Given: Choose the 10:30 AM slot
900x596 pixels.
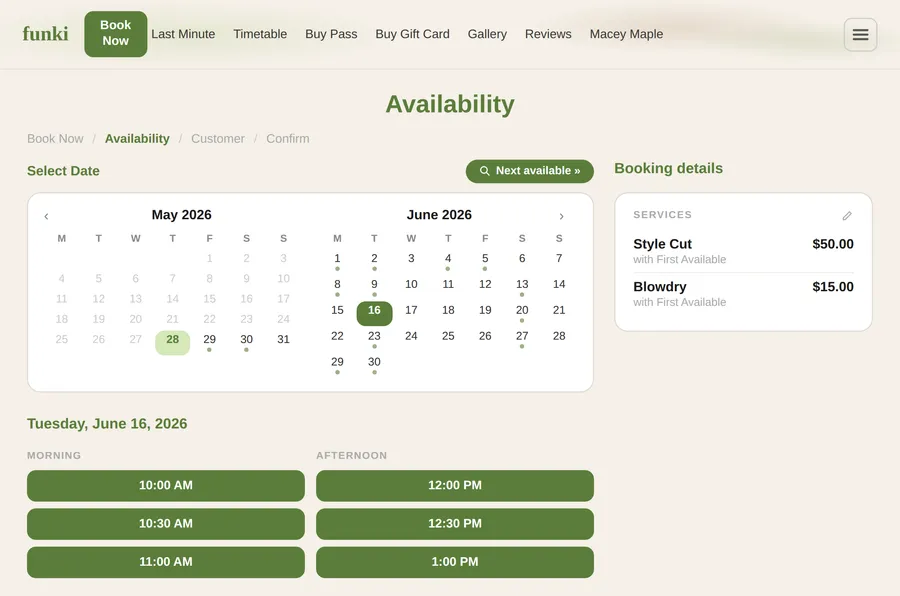Looking at the screenshot, I should [166, 524].
